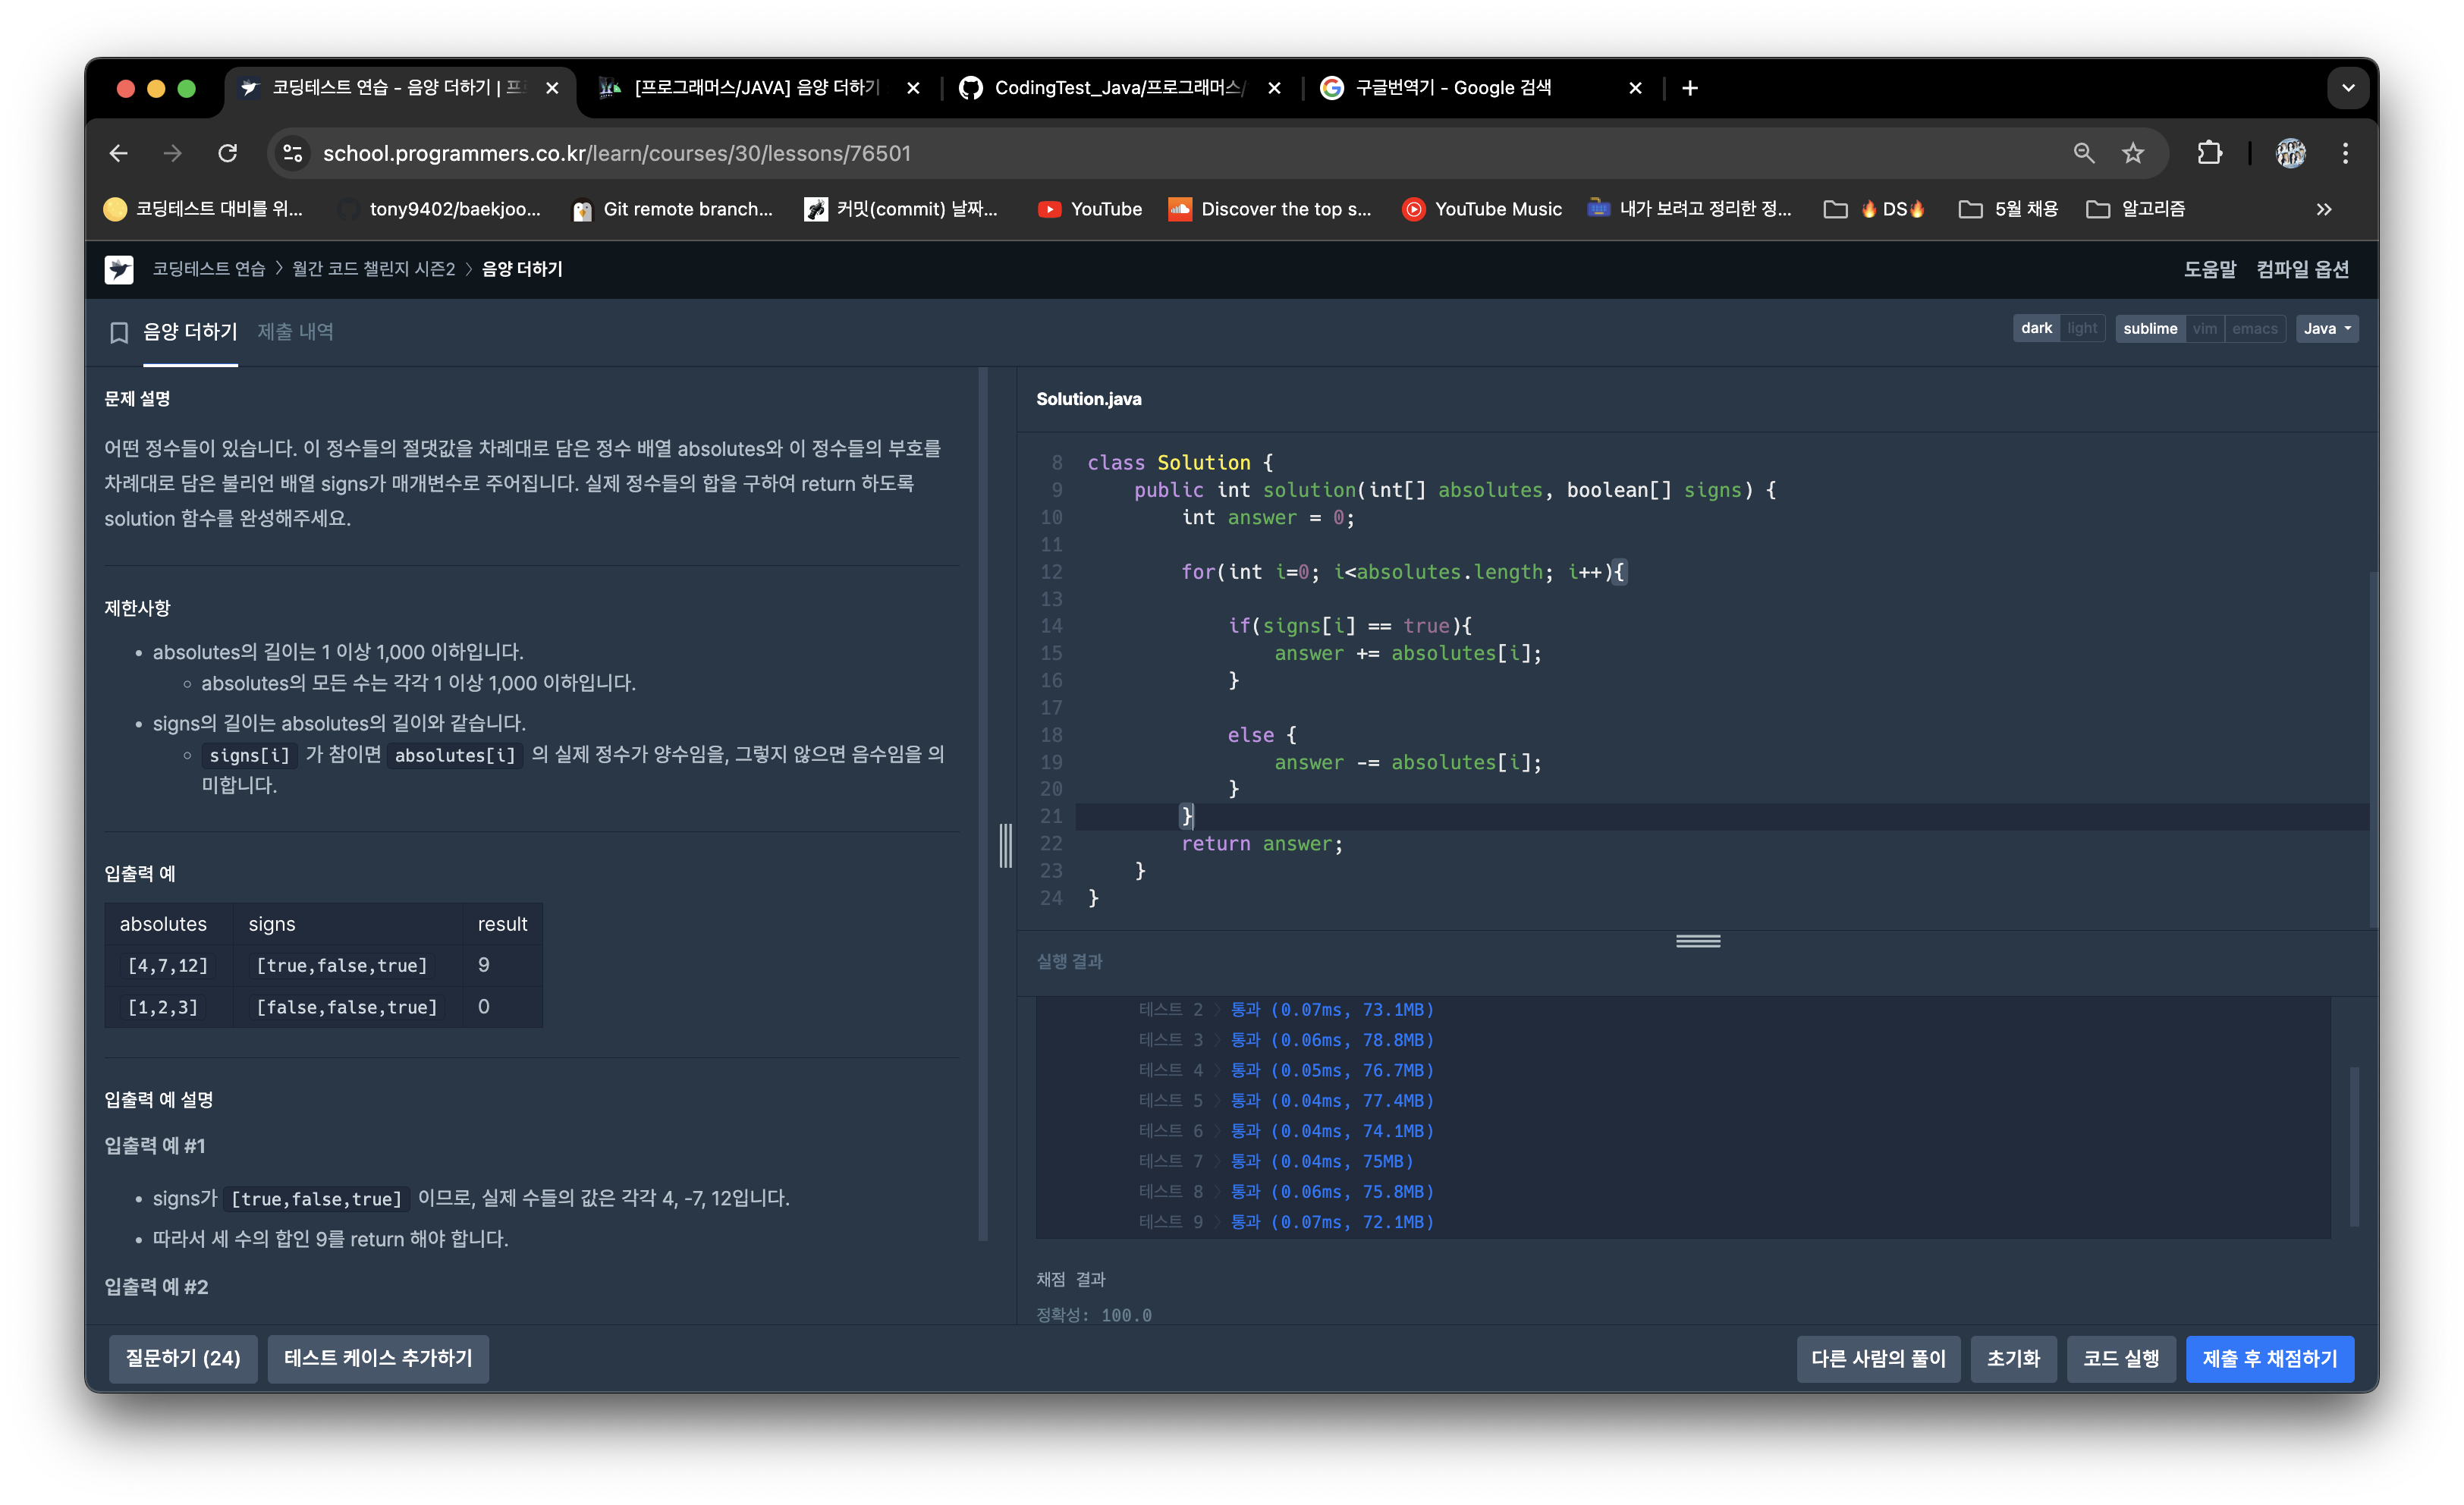Open the Git remote branch bookmark
The image size is (2464, 1505).
point(672,209)
